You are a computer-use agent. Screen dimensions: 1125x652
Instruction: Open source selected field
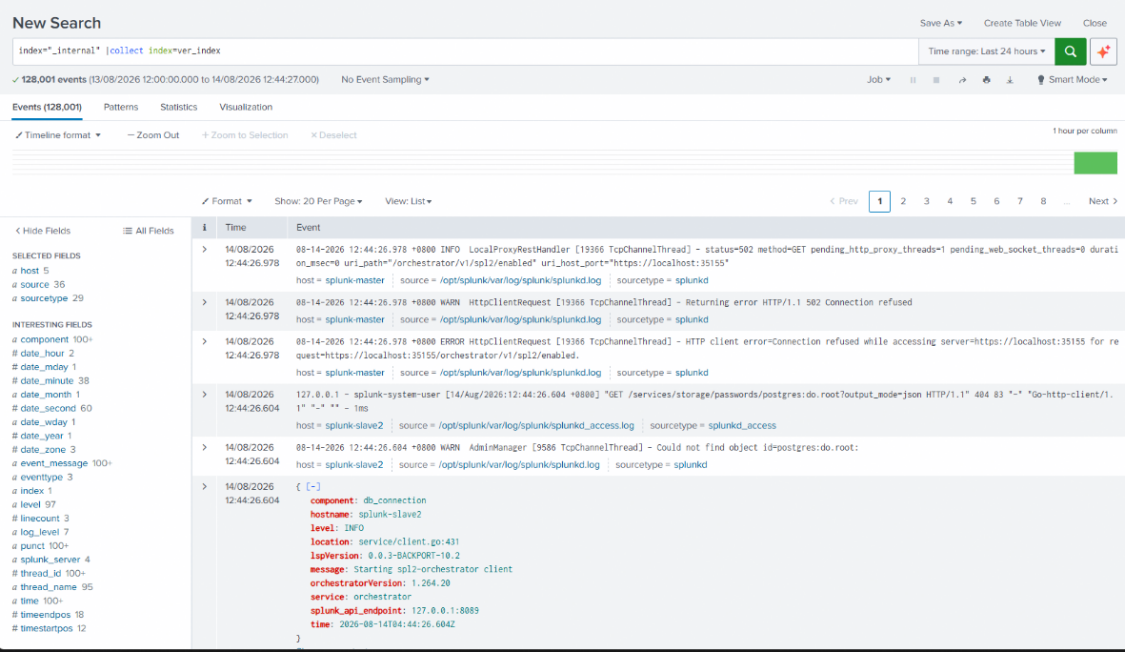click(34, 284)
